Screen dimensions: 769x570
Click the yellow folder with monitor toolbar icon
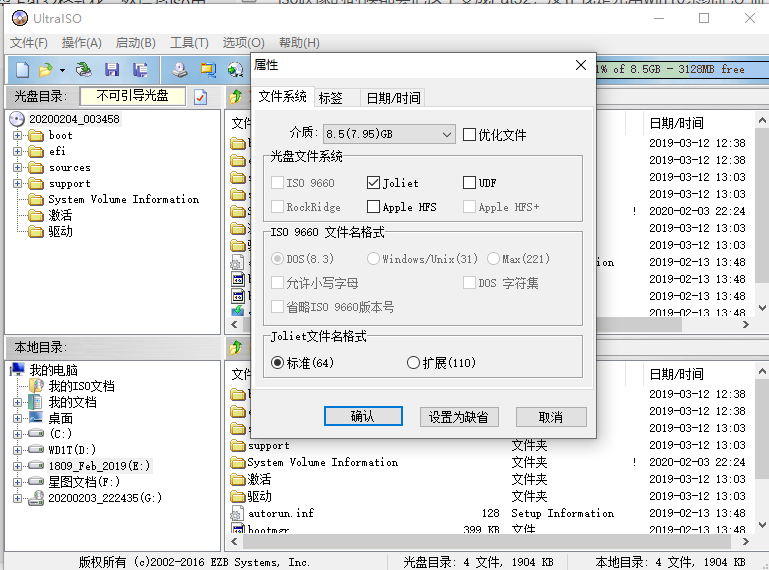[x=208, y=70]
